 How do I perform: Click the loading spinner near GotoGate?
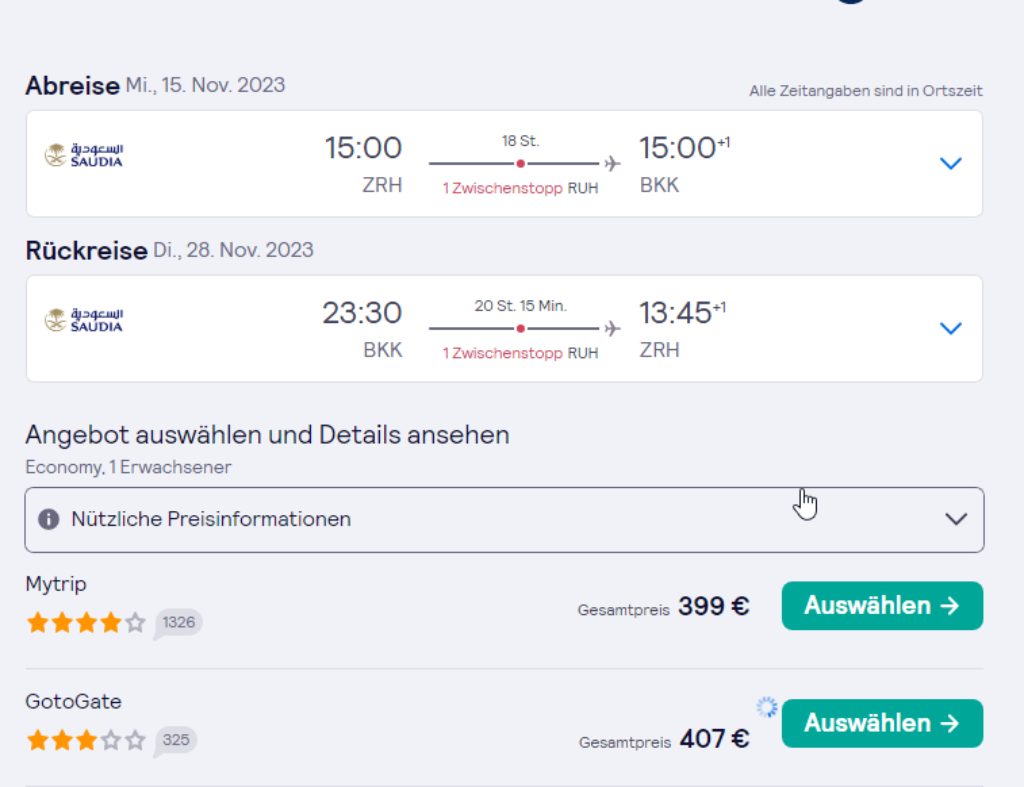coord(766,707)
